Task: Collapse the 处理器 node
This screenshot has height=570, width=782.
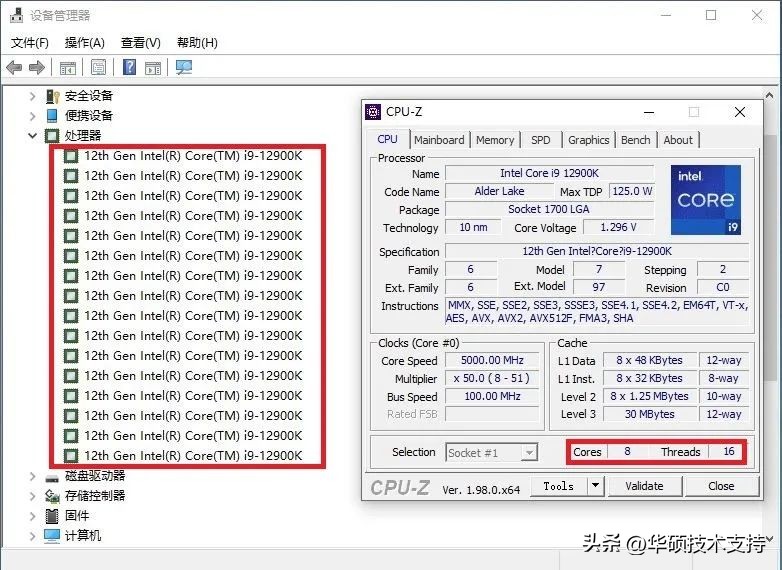Action: pyautogui.click(x=32, y=136)
